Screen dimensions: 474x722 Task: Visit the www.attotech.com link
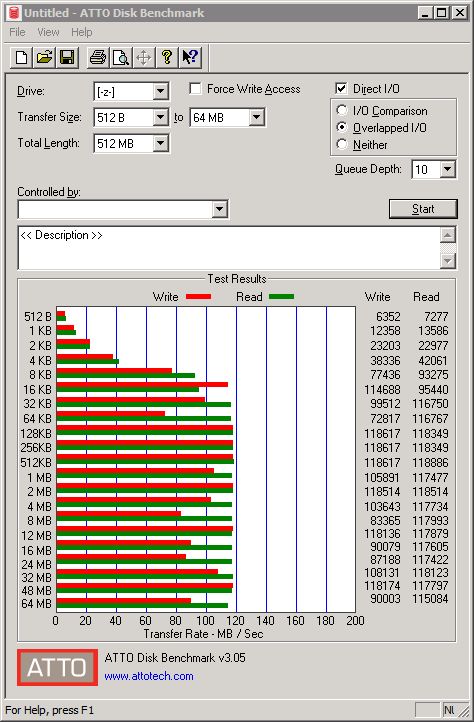(x=149, y=676)
